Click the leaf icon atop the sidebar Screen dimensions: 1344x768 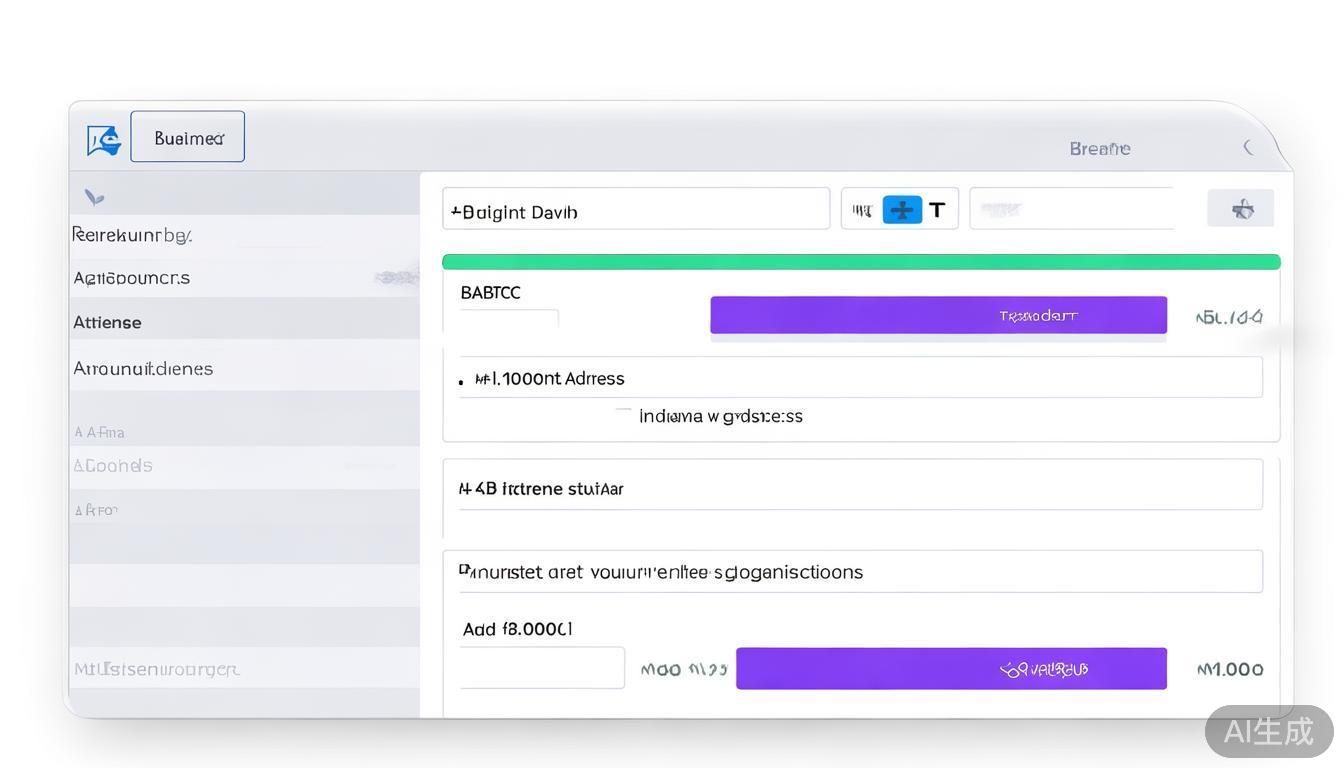point(95,197)
